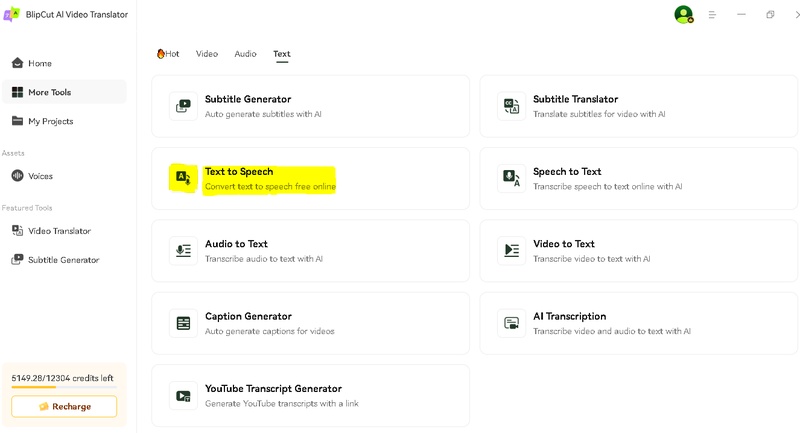Click the Subtitle Translator card icon

point(511,106)
